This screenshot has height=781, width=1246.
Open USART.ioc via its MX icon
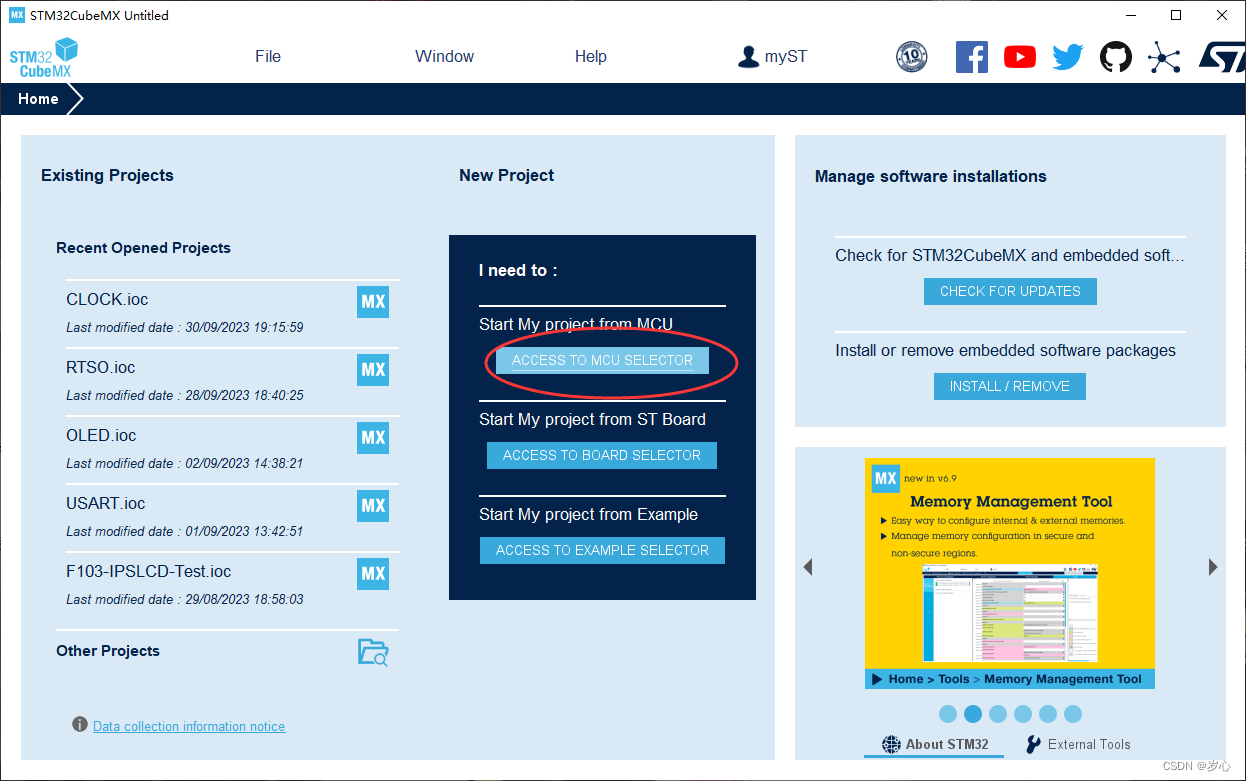pos(373,506)
